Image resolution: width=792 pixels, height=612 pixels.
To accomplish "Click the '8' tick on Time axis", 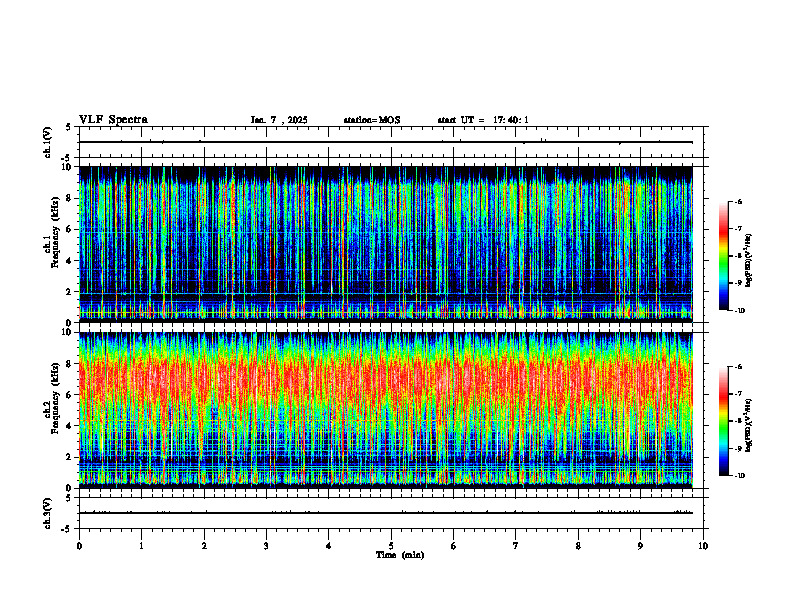I will 578,546.
